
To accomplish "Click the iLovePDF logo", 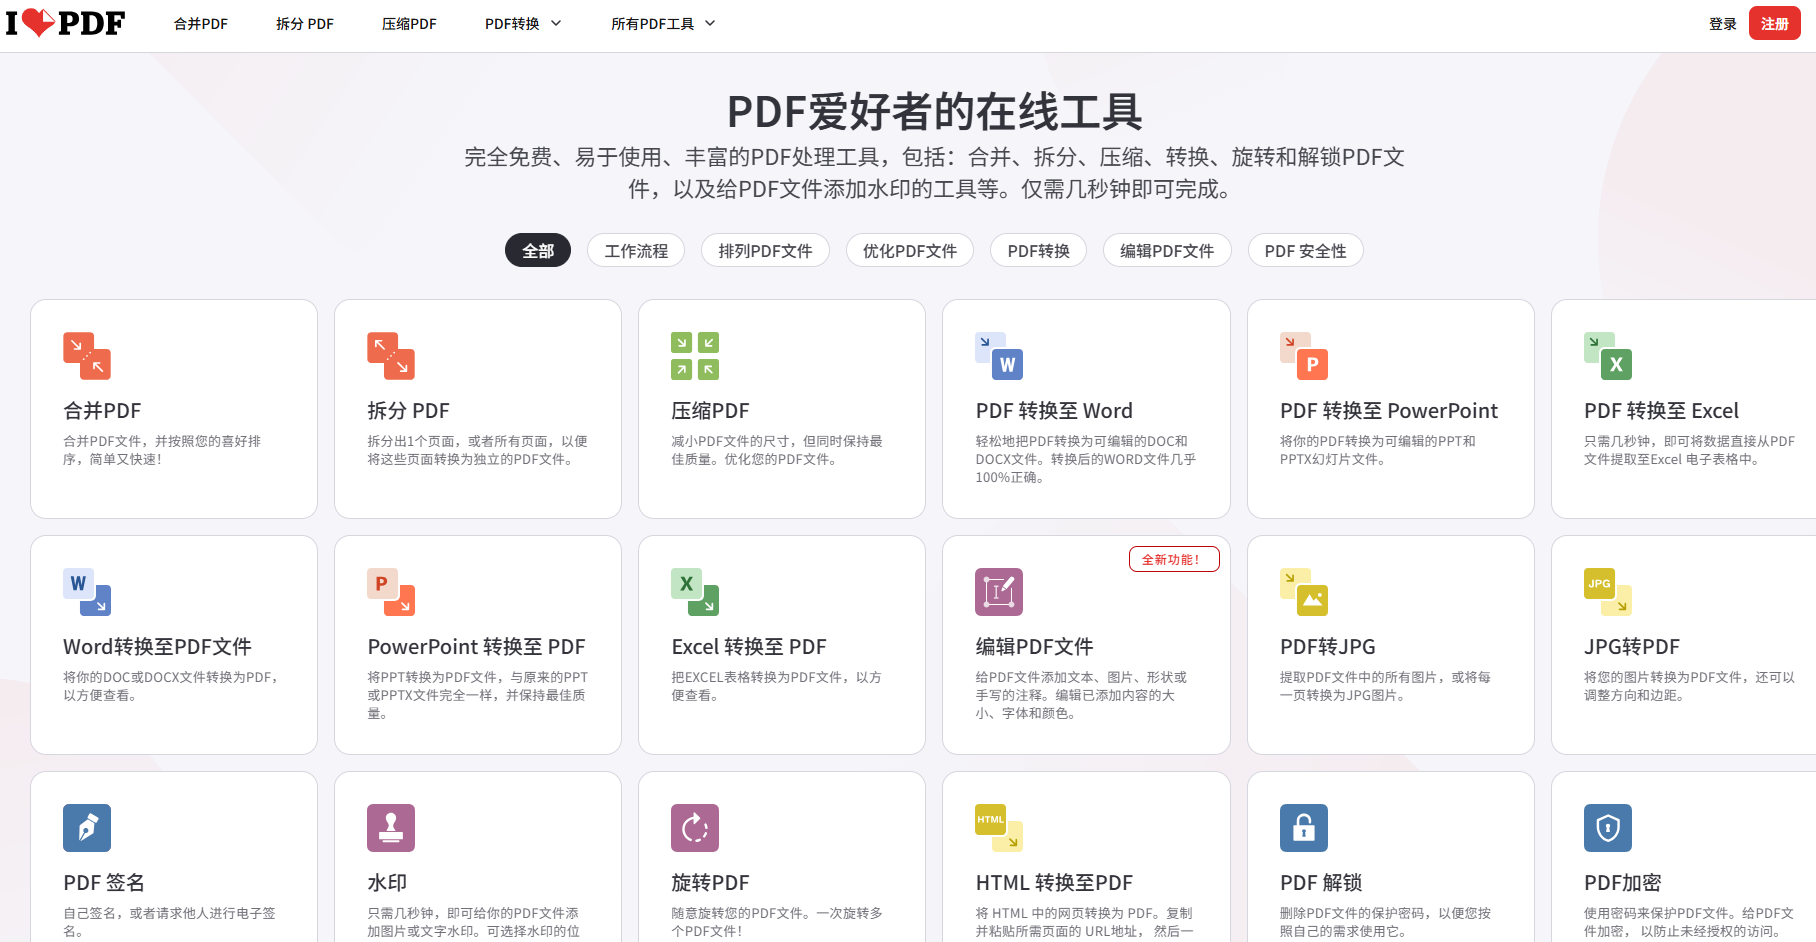I will click(x=66, y=23).
